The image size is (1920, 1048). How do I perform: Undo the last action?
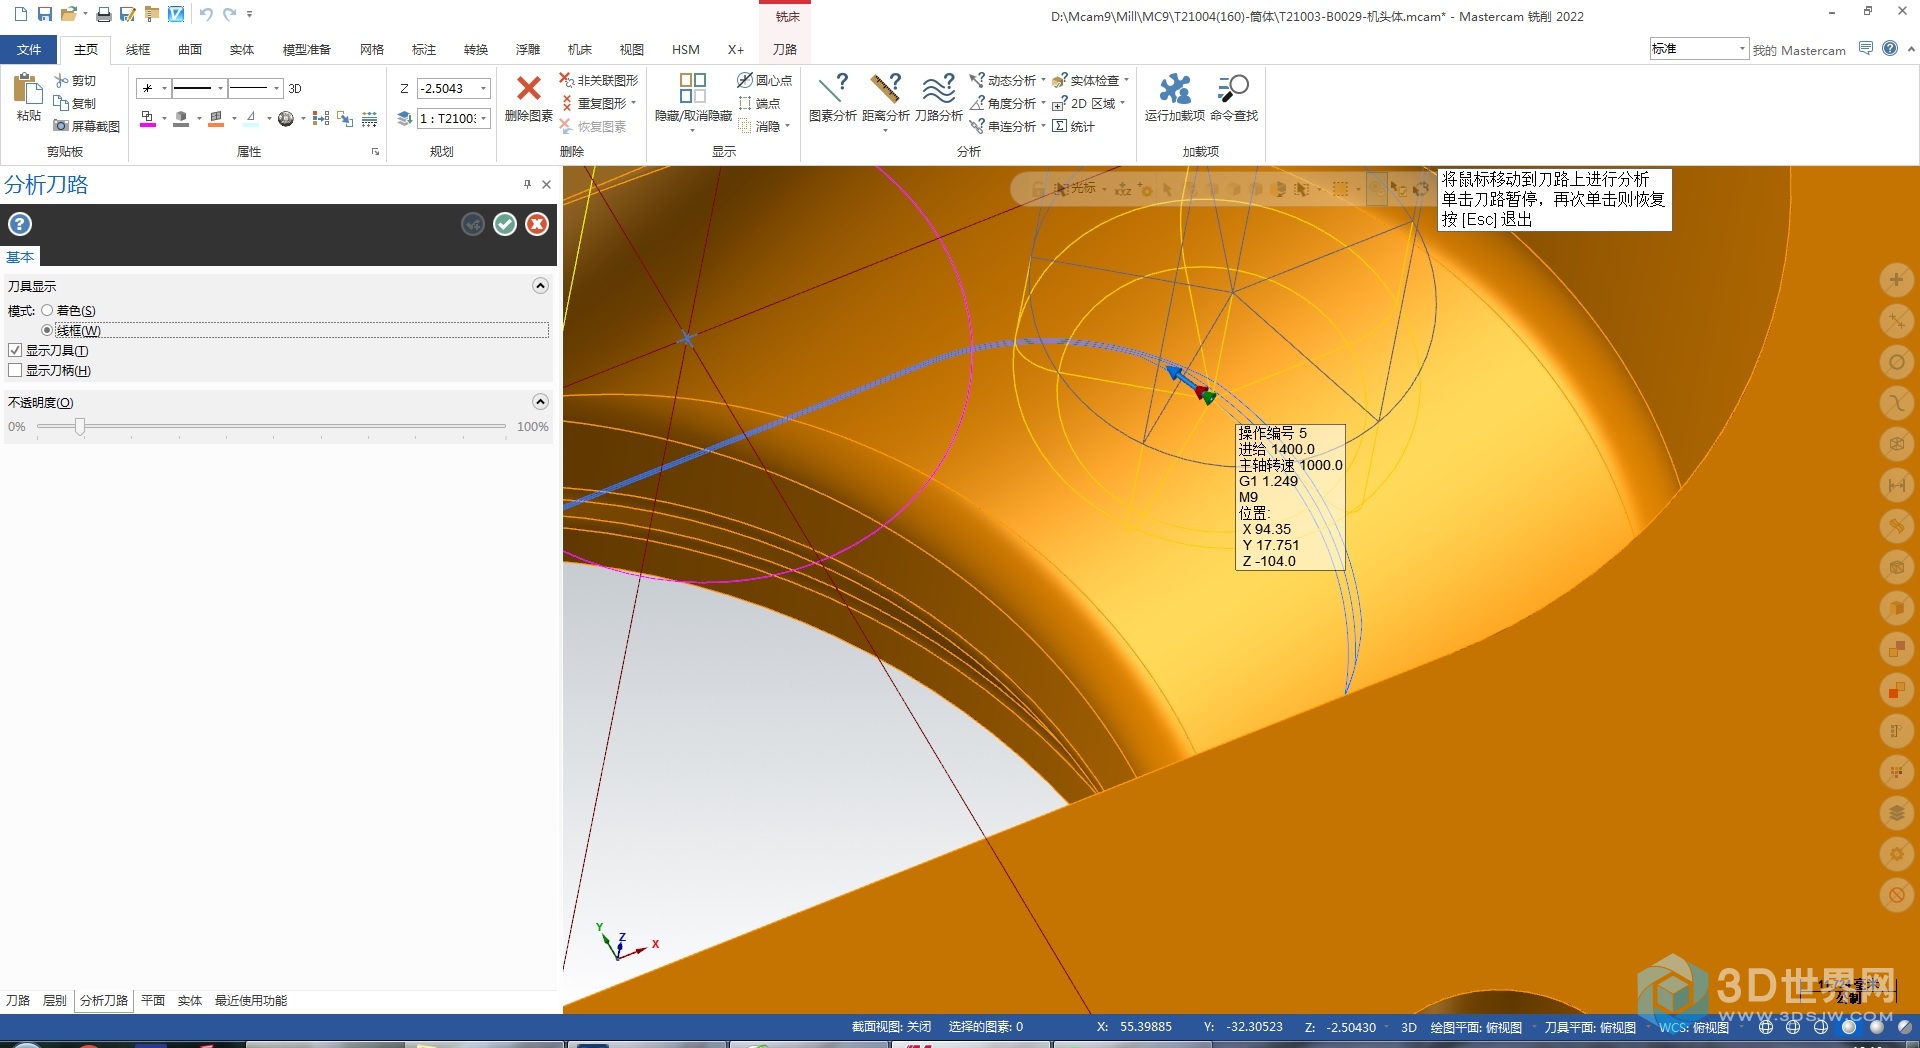click(206, 14)
